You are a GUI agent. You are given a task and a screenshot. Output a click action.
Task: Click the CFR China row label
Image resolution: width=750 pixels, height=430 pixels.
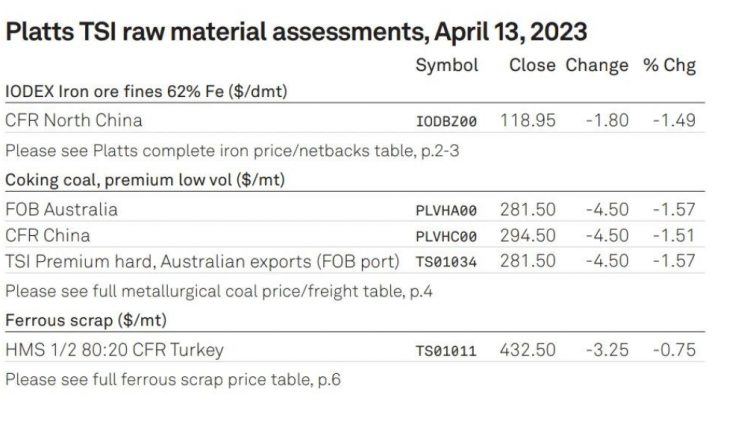pos(47,235)
